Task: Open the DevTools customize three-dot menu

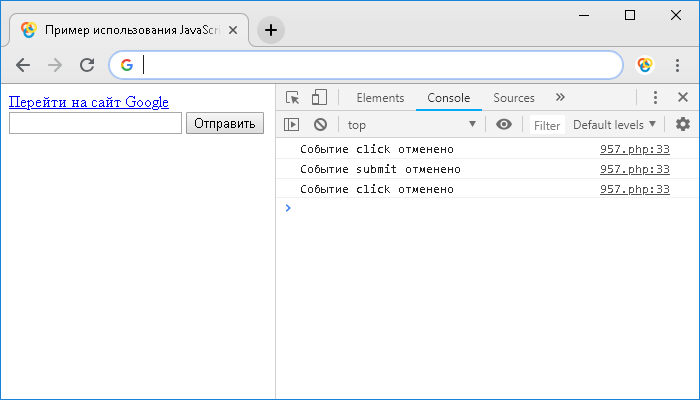Action: click(655, 97)
